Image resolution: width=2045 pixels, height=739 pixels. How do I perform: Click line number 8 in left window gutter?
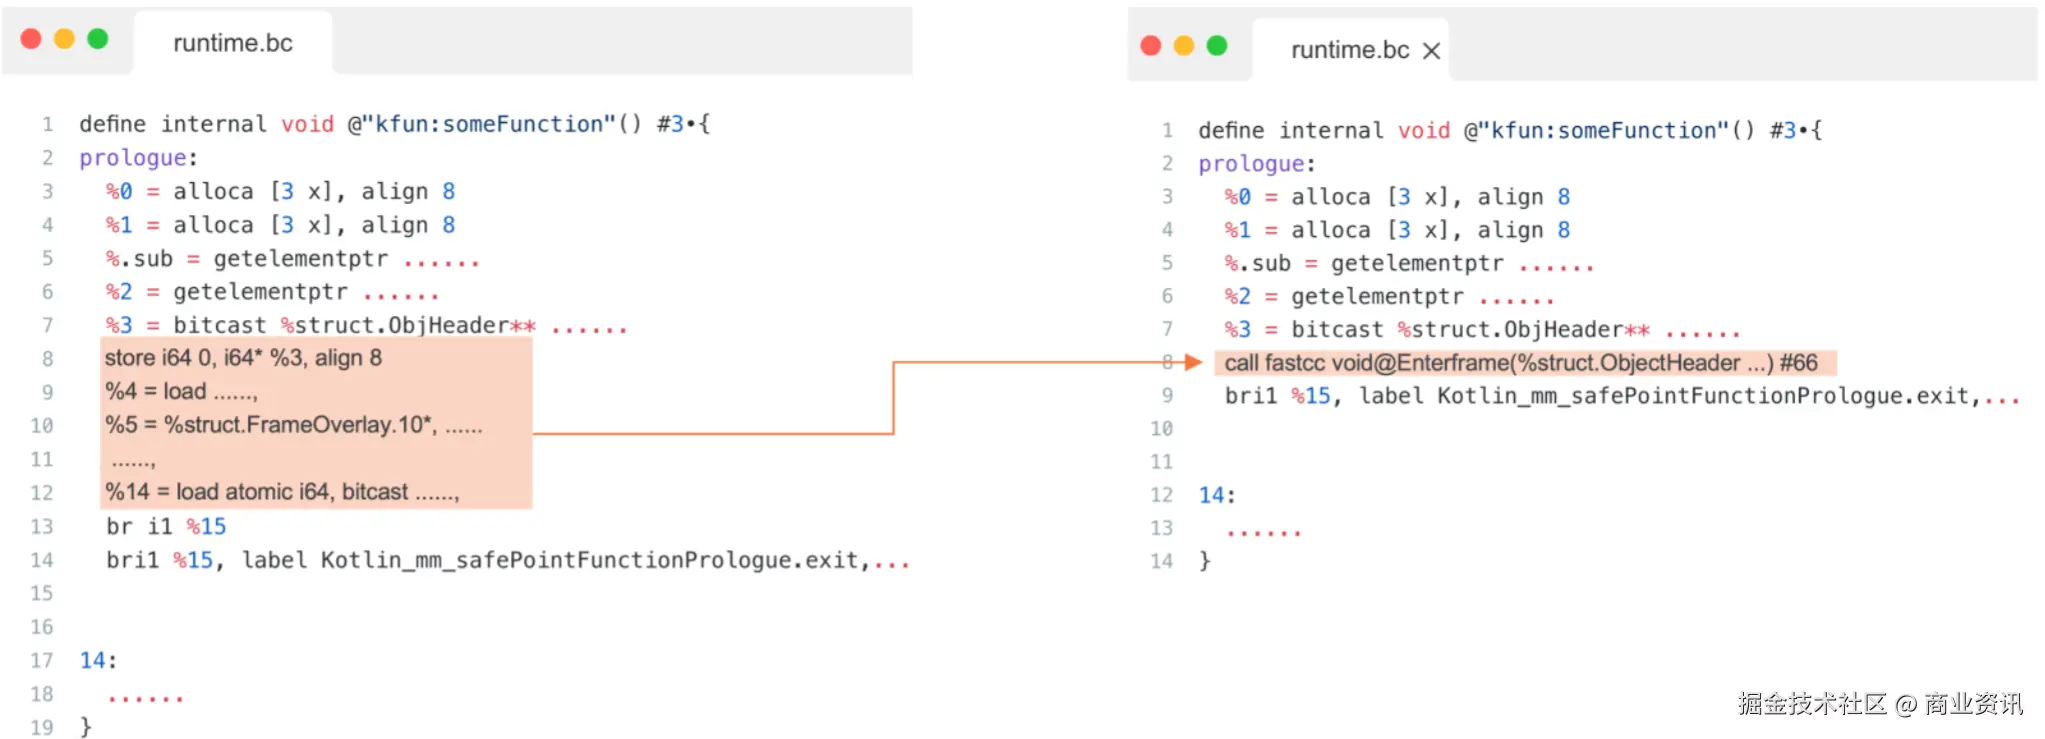coord(47,359)
